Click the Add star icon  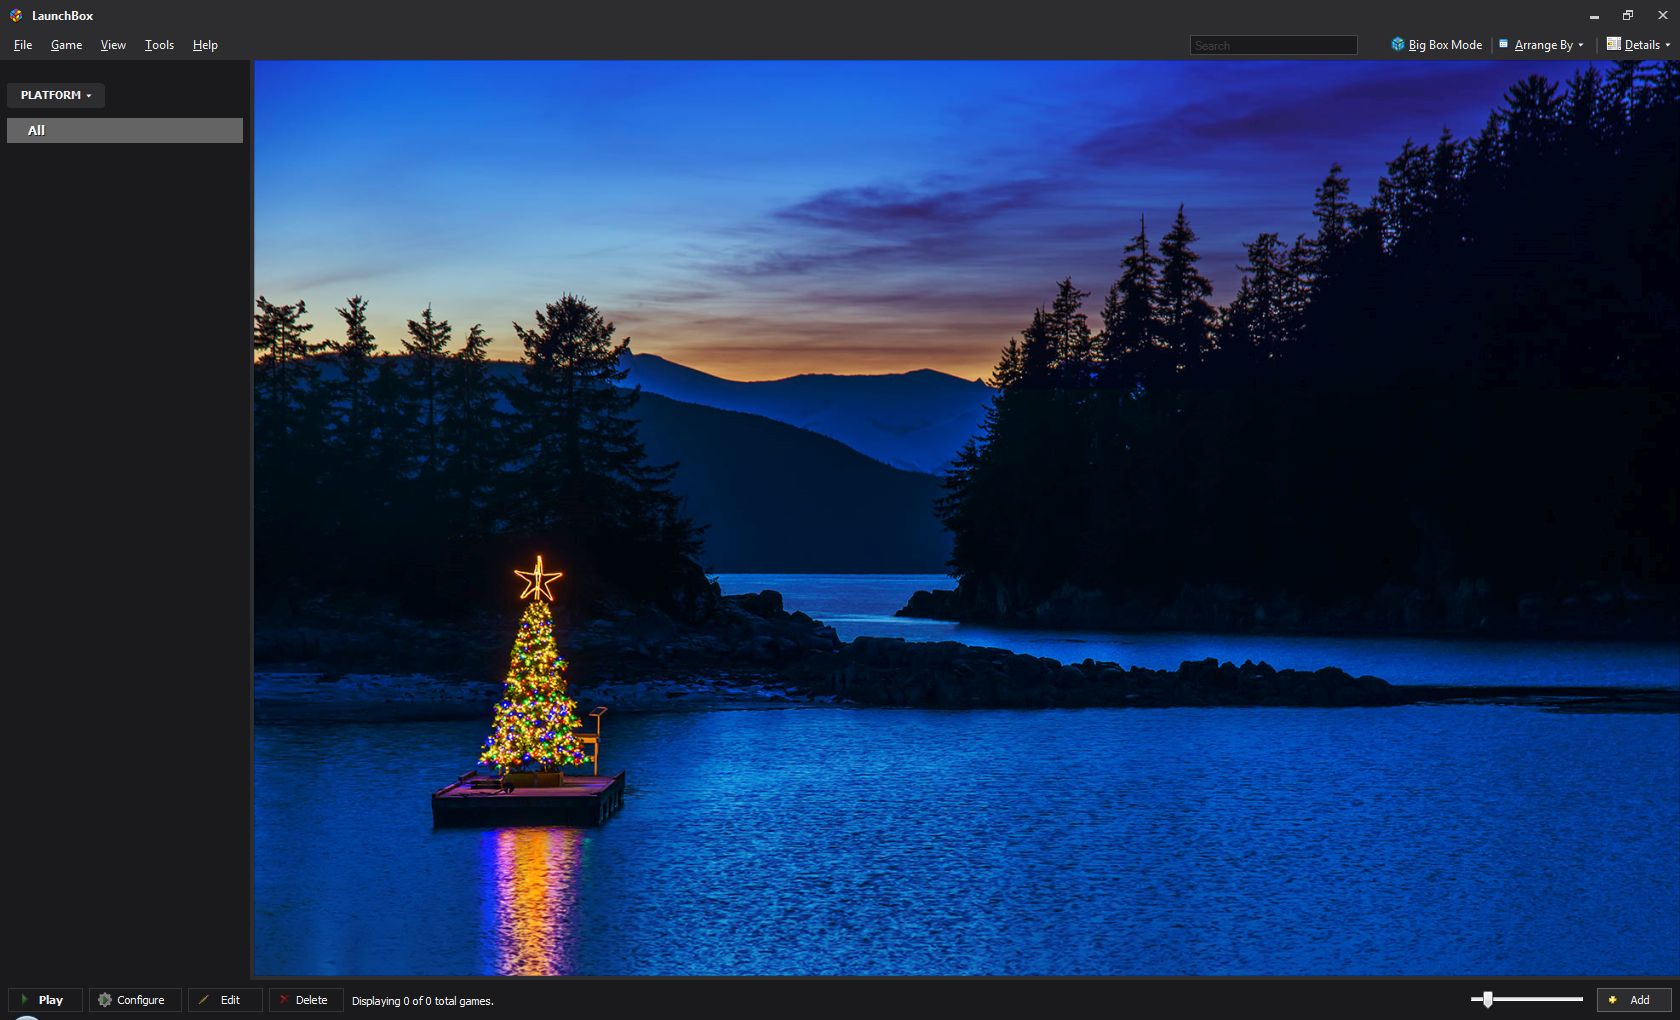(1612, 1000)
